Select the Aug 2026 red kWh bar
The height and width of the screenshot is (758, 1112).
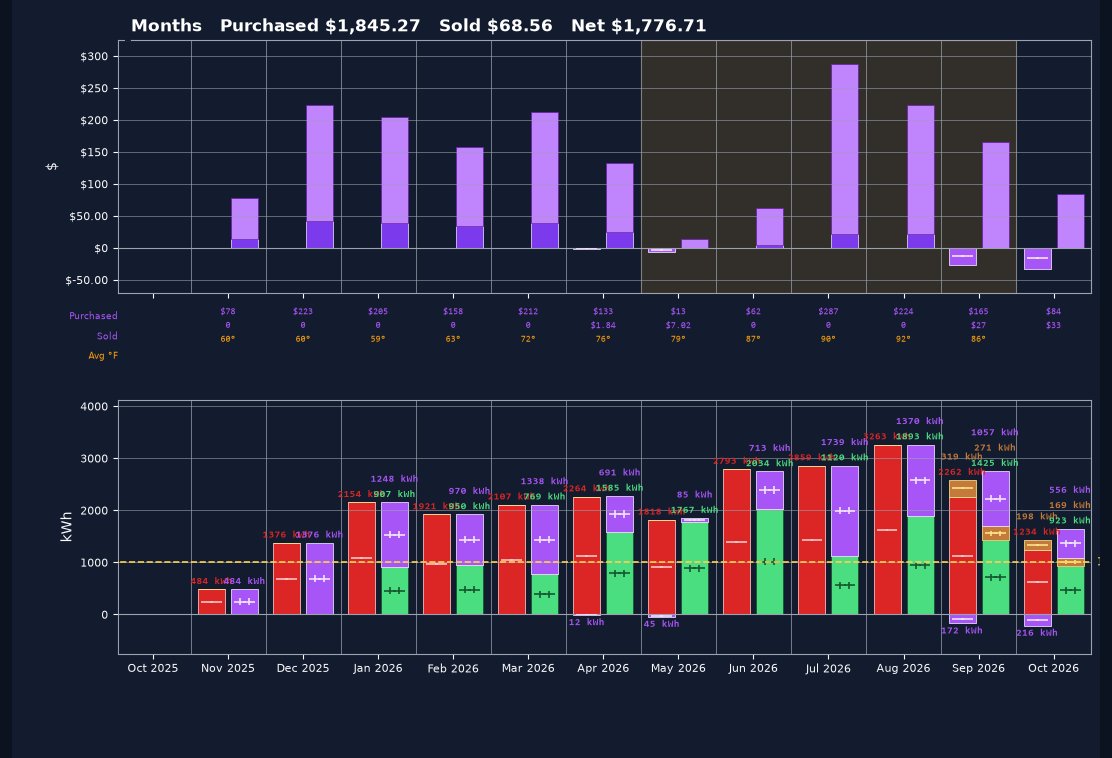(887, 530)
